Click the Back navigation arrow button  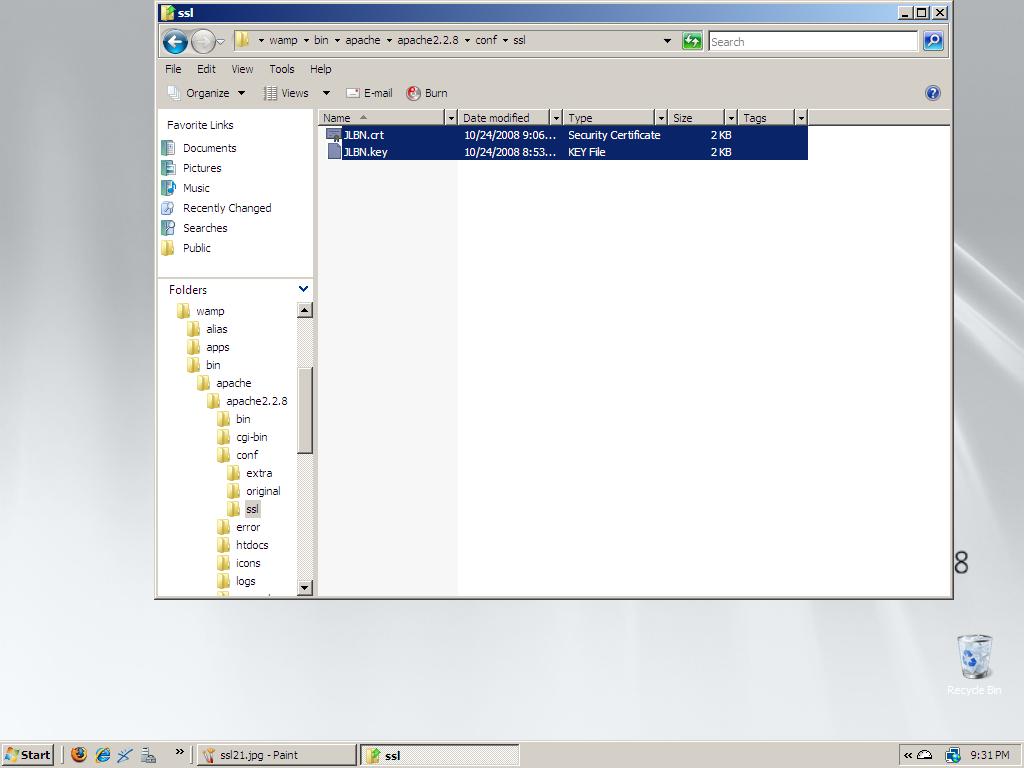click(175, 41)
